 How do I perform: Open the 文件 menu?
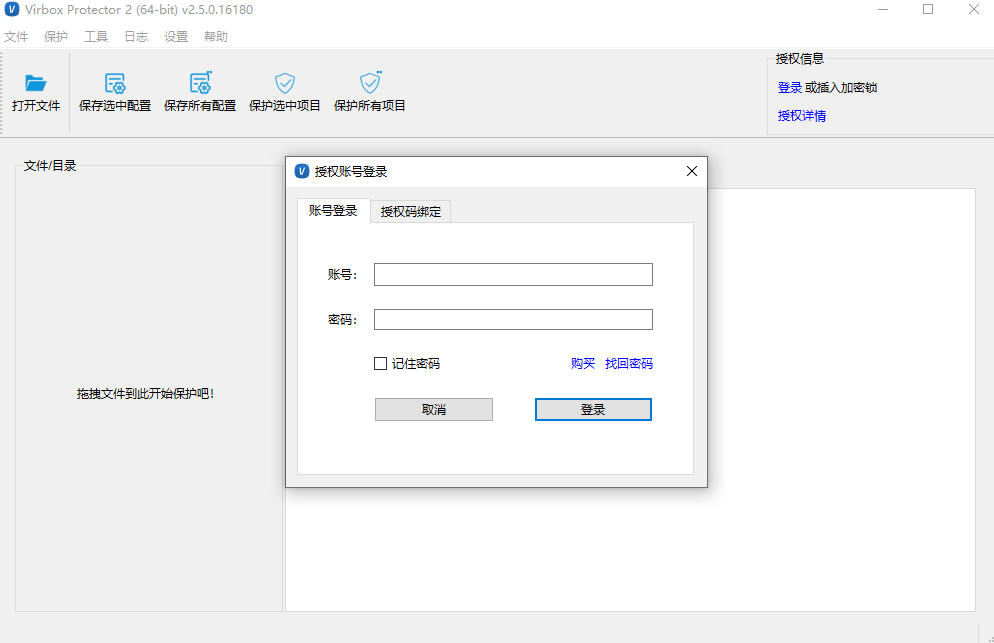(x=16, y=37)
